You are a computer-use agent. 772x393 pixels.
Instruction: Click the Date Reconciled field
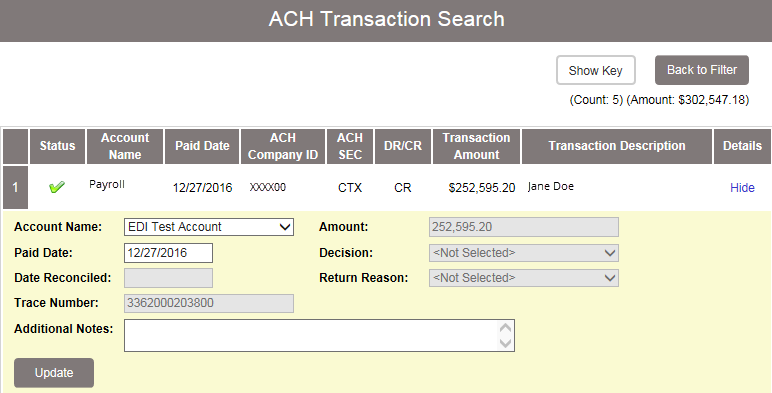(168, 278)
